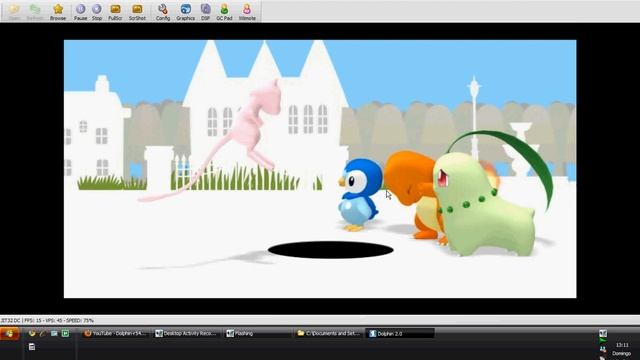640x360 pixels.
Task: Click the green quick launch icon
Action: 65,333
